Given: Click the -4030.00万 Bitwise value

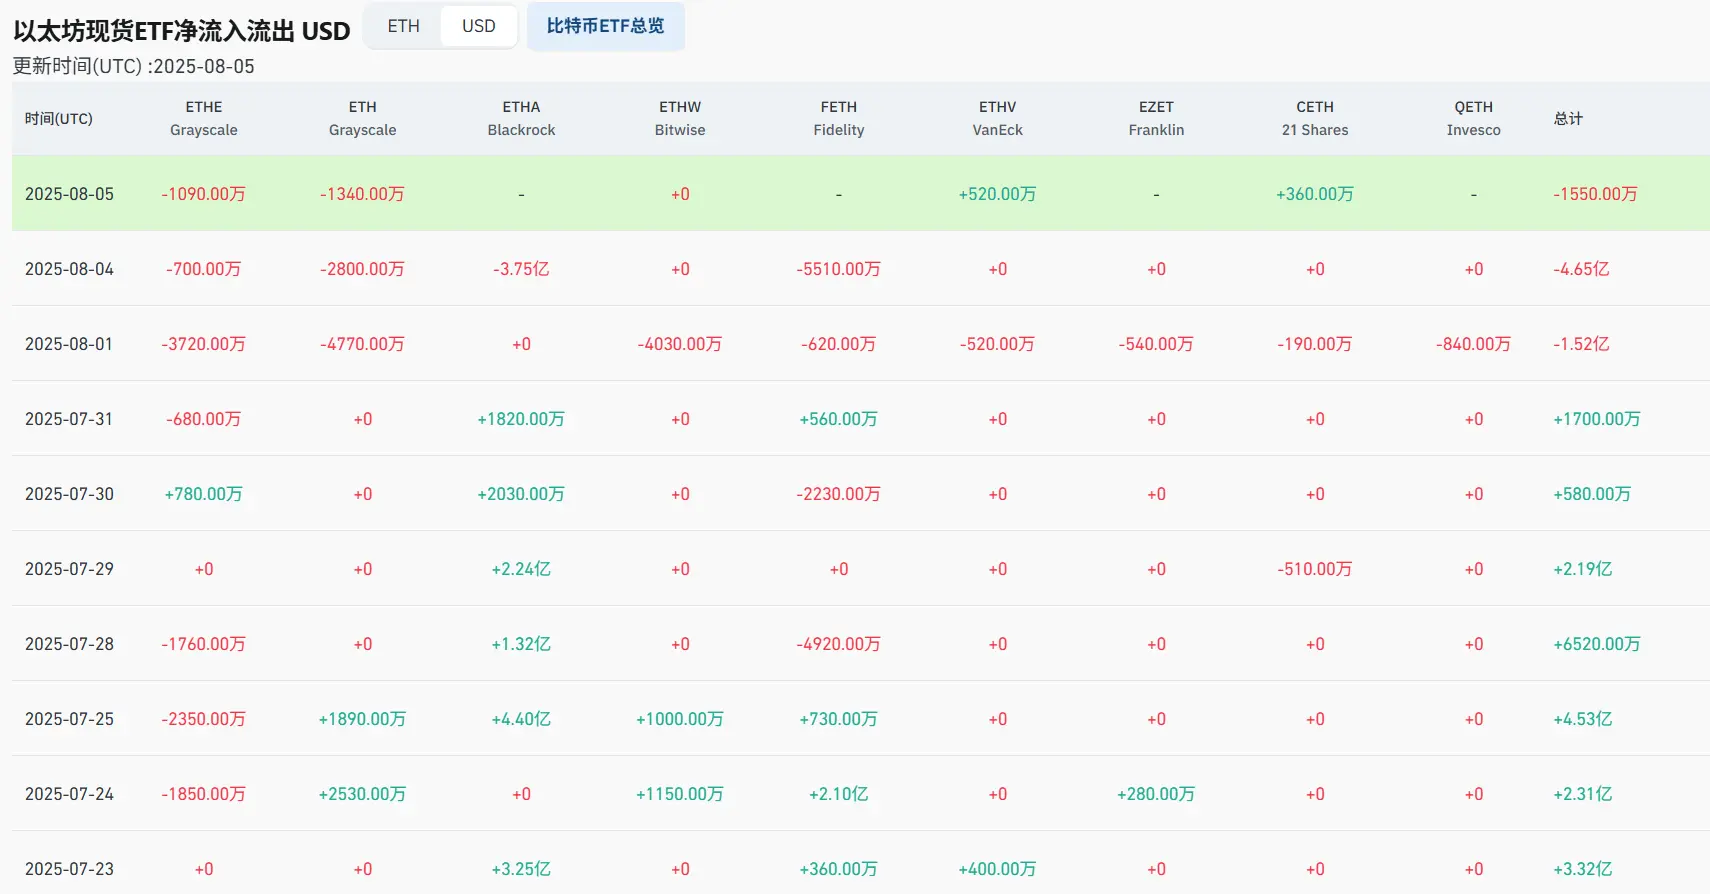Looking at the screenshot, I should tap(680, 344).
